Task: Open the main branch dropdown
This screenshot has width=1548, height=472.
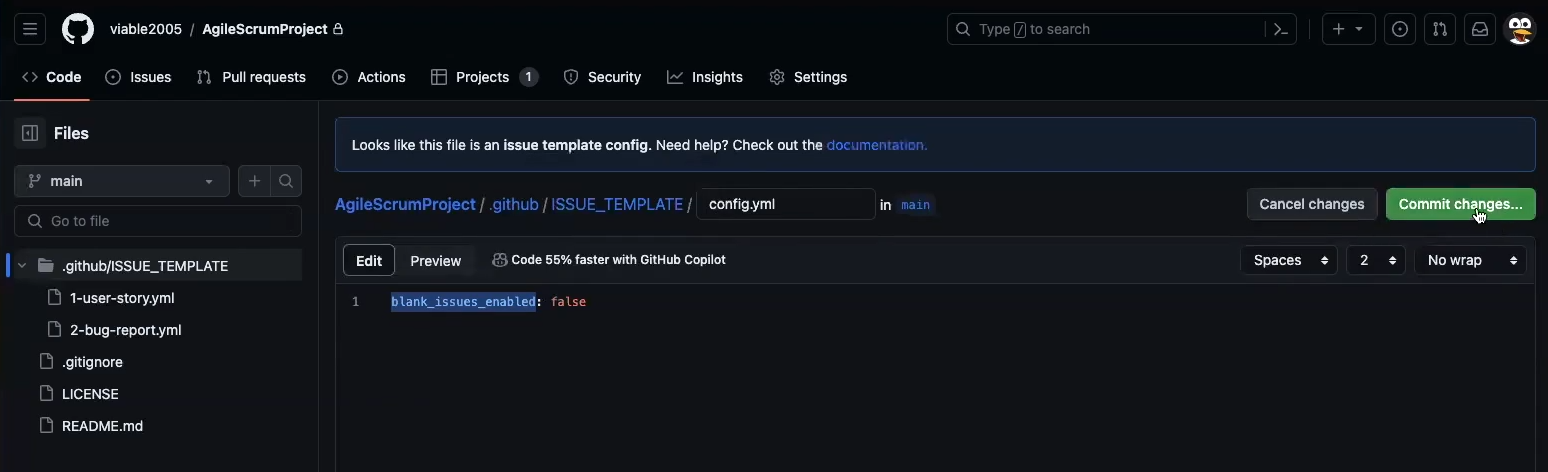Action: [x=121, y=181]
